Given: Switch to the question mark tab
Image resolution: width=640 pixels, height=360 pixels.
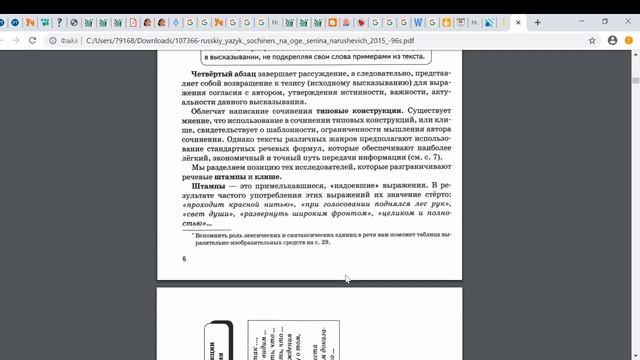Looking at the screenshot, I should (59, 22).
